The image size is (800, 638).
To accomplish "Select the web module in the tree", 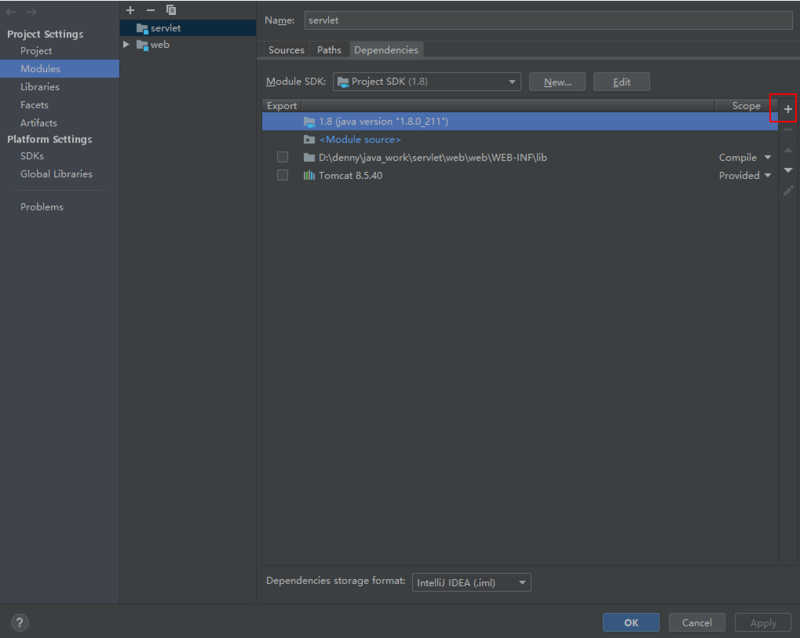I will (188, 45).
